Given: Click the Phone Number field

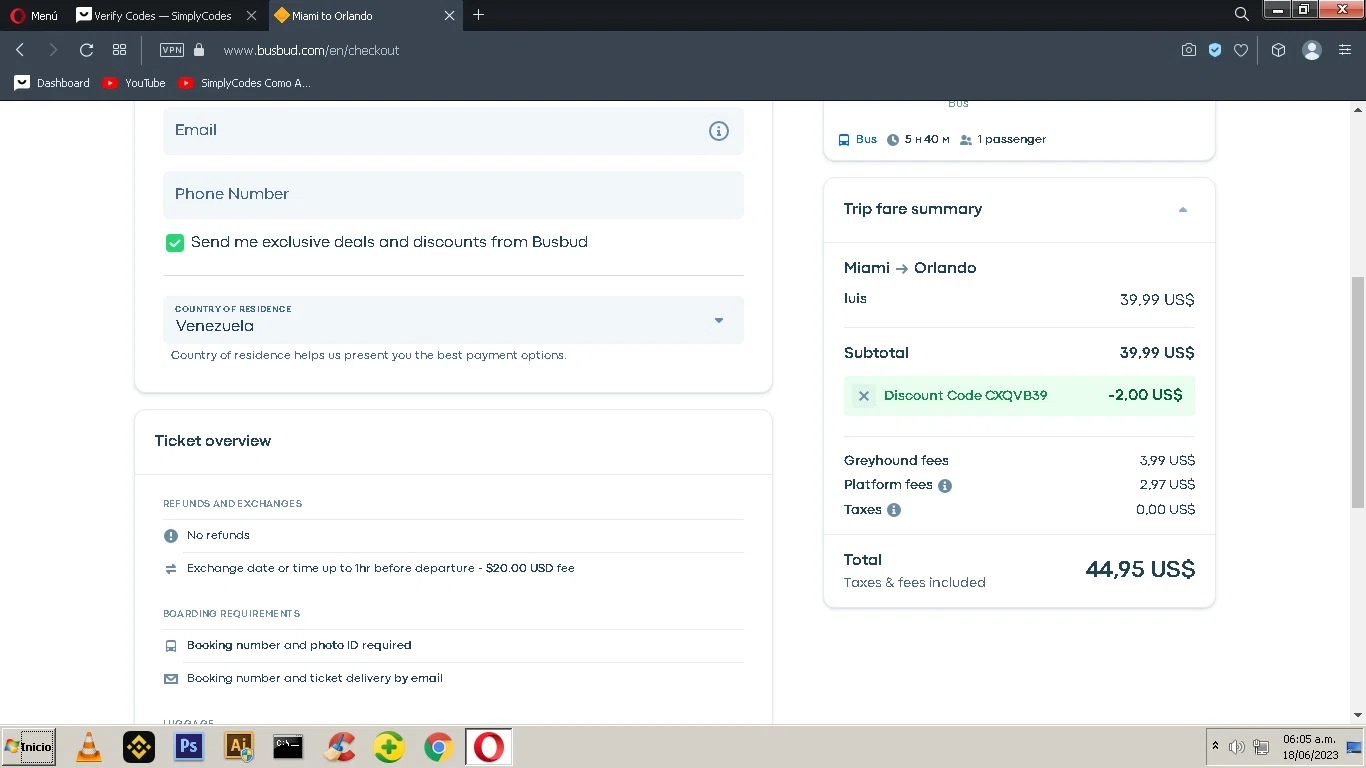Looking at the screenshot, I should (x=453, y=194).
